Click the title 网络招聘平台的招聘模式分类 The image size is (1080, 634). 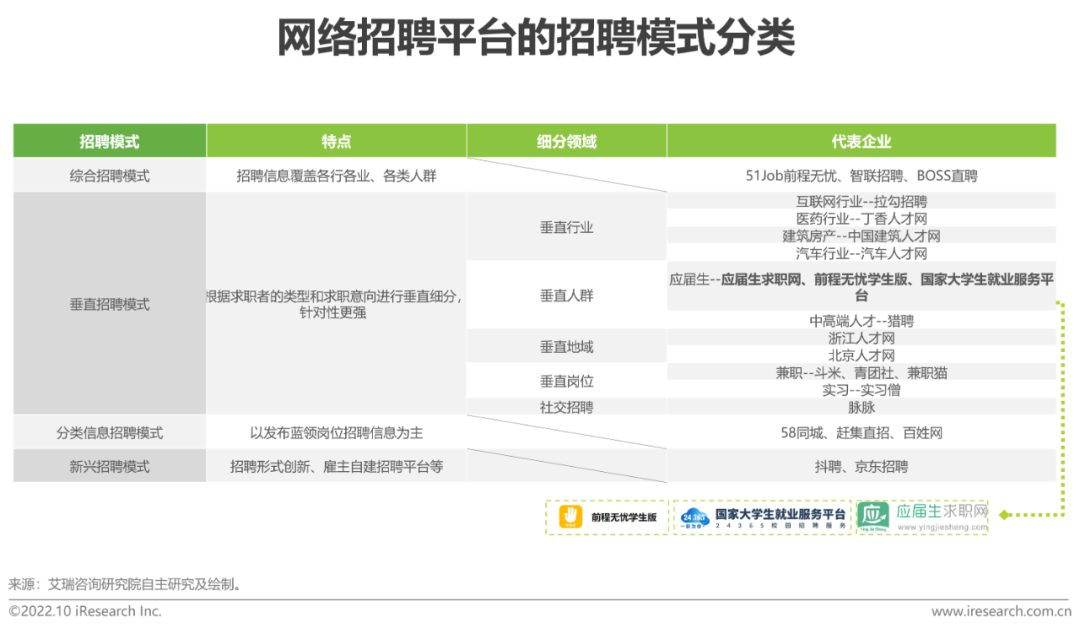pos(536,37)
